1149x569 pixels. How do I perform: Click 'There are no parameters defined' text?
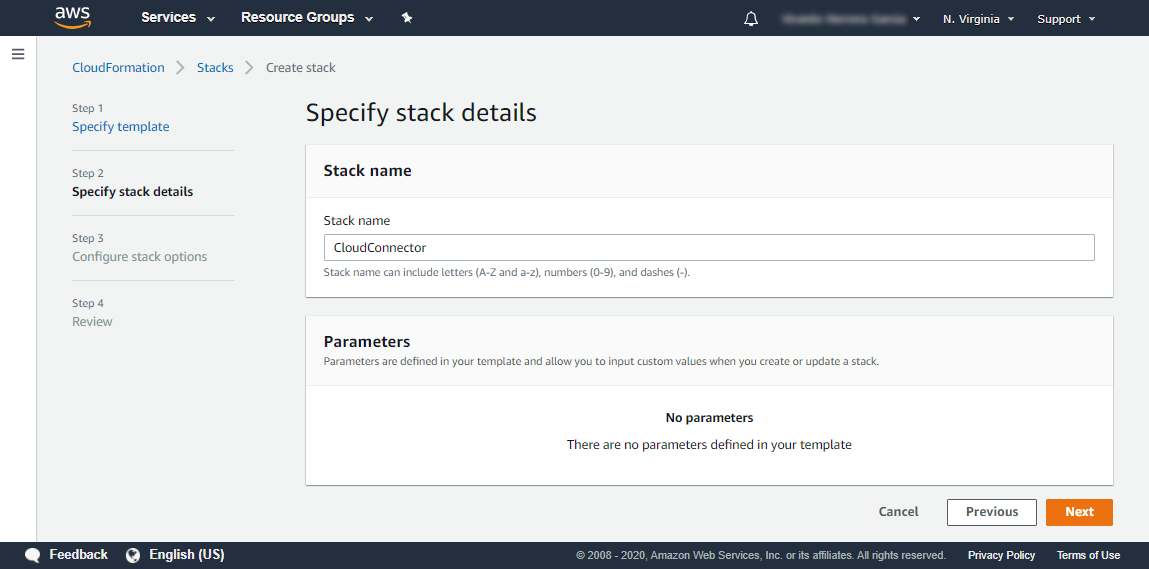coord(709,444)
